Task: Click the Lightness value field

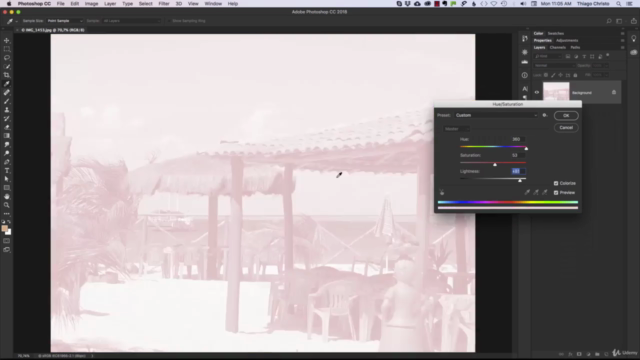Action: [x=518, y=171]
